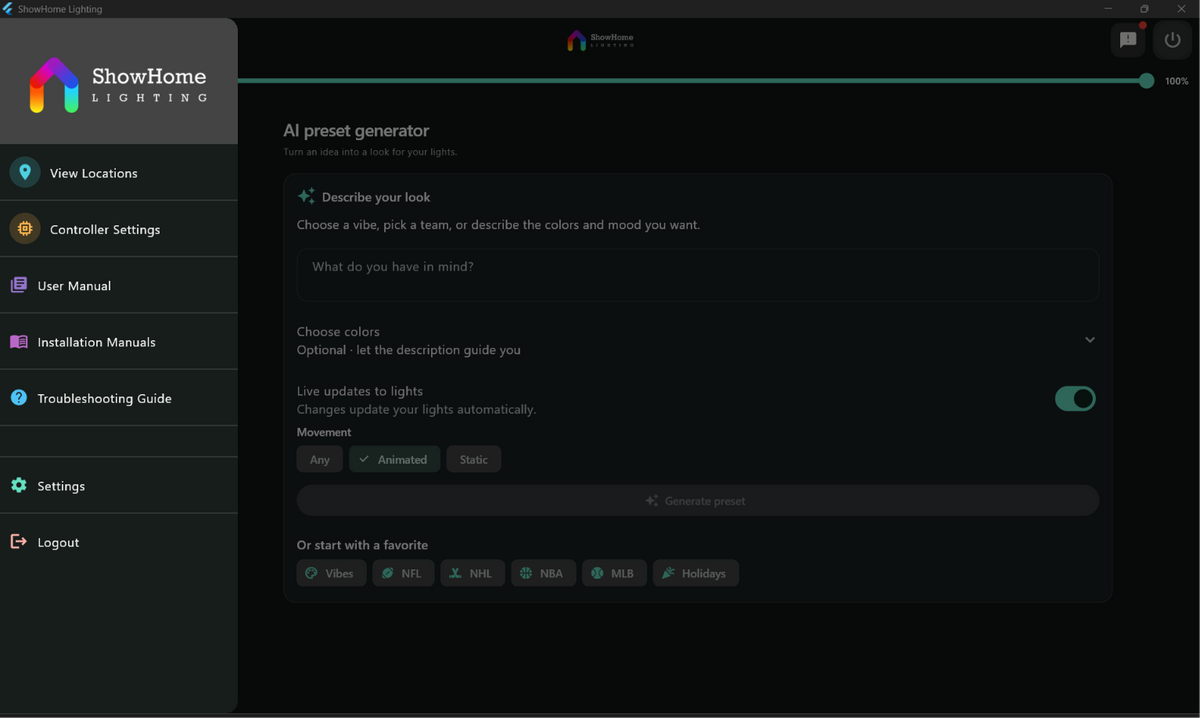Click the Movement label
Viewport: 1200px width, 718px height.
click(324, 432)
